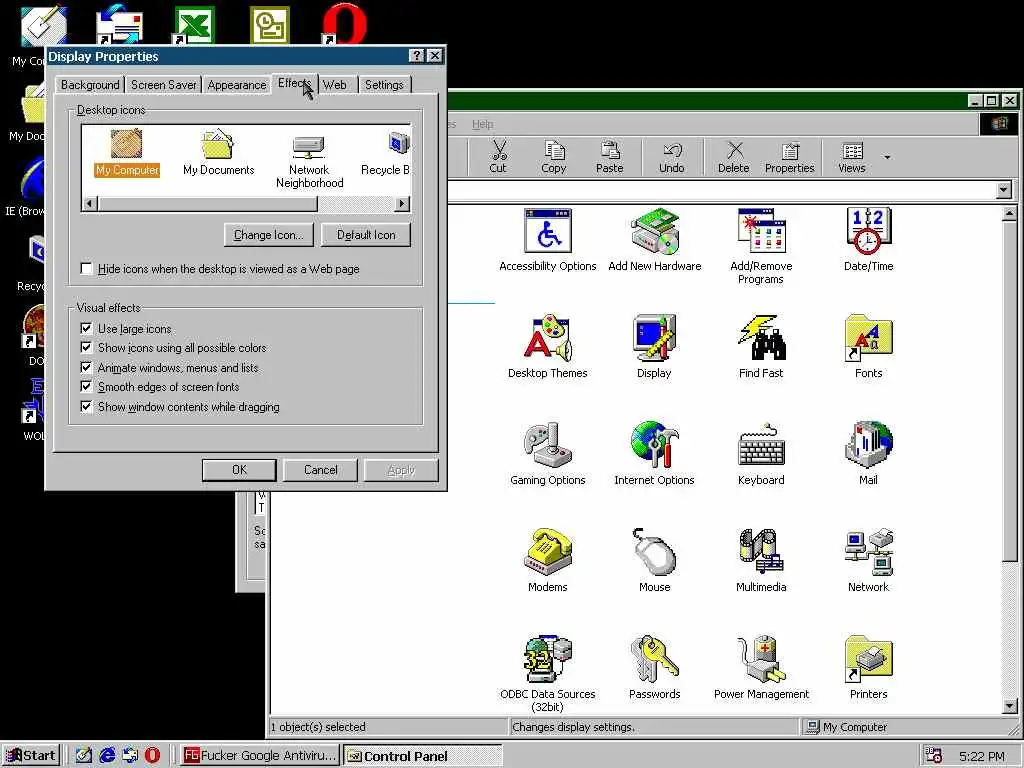This screenshot has height=768, width=1024.
Task: Open the Power Management icon
Action: pos(761,668)
